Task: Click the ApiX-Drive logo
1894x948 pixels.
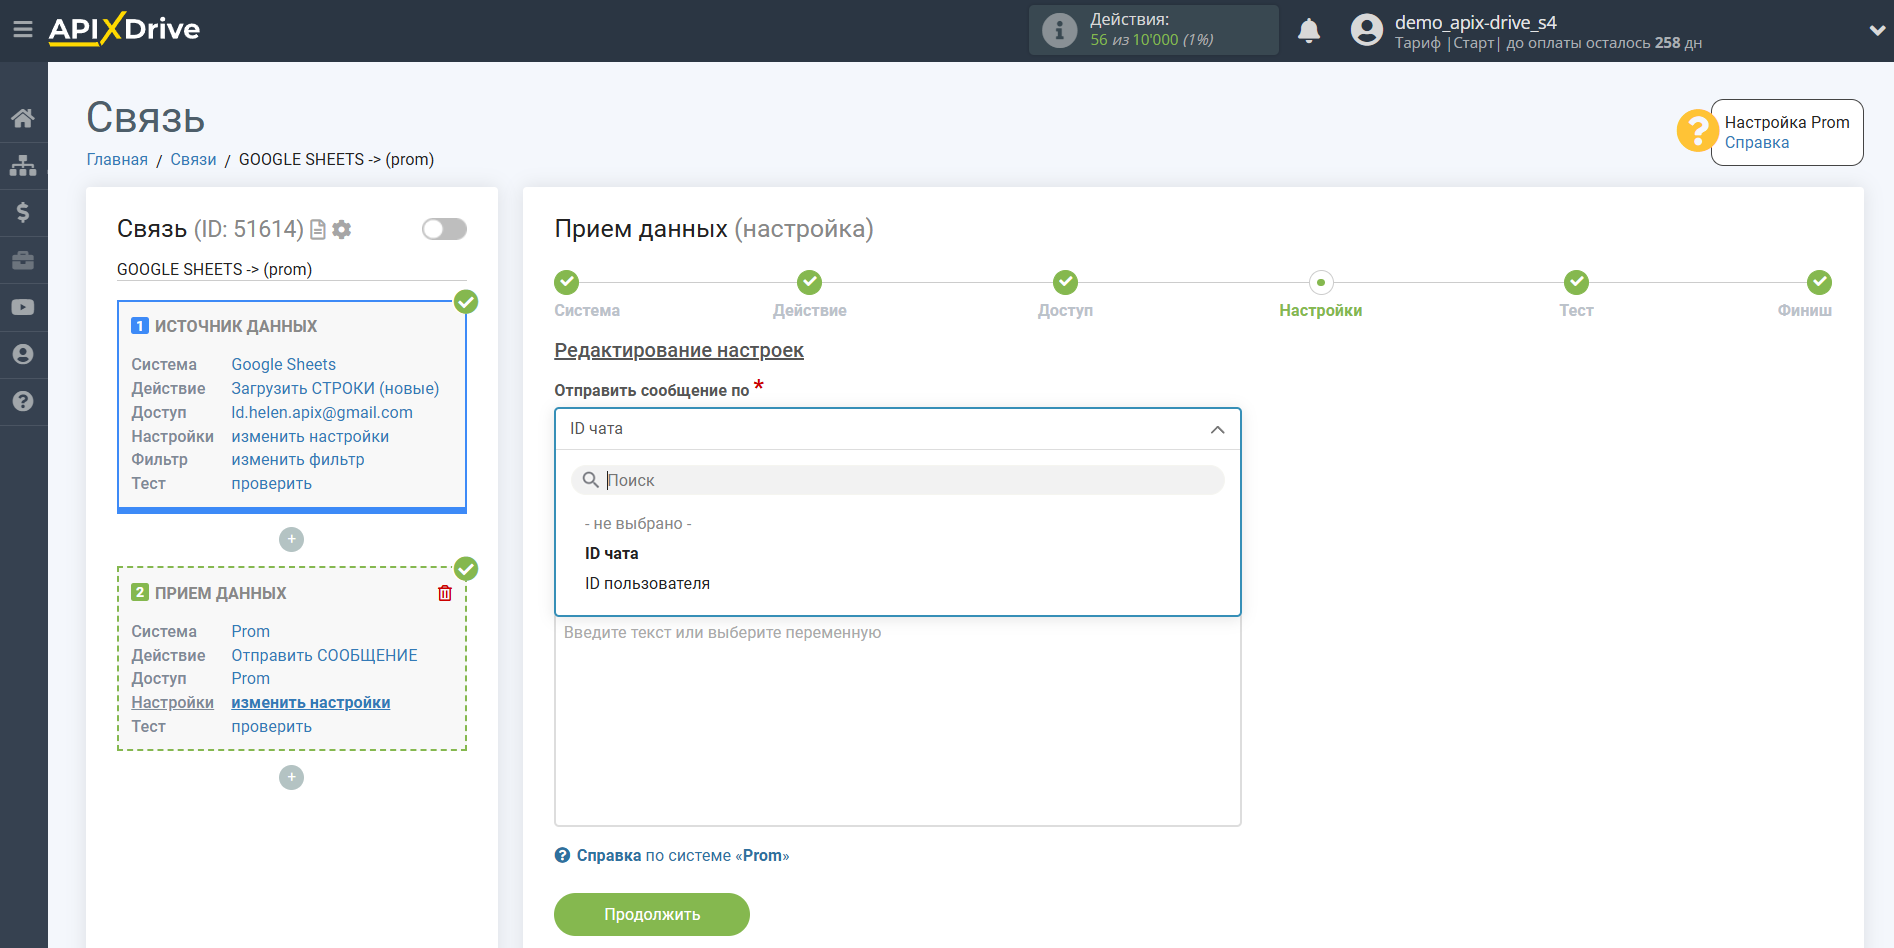Action: (x=124, y=29)
